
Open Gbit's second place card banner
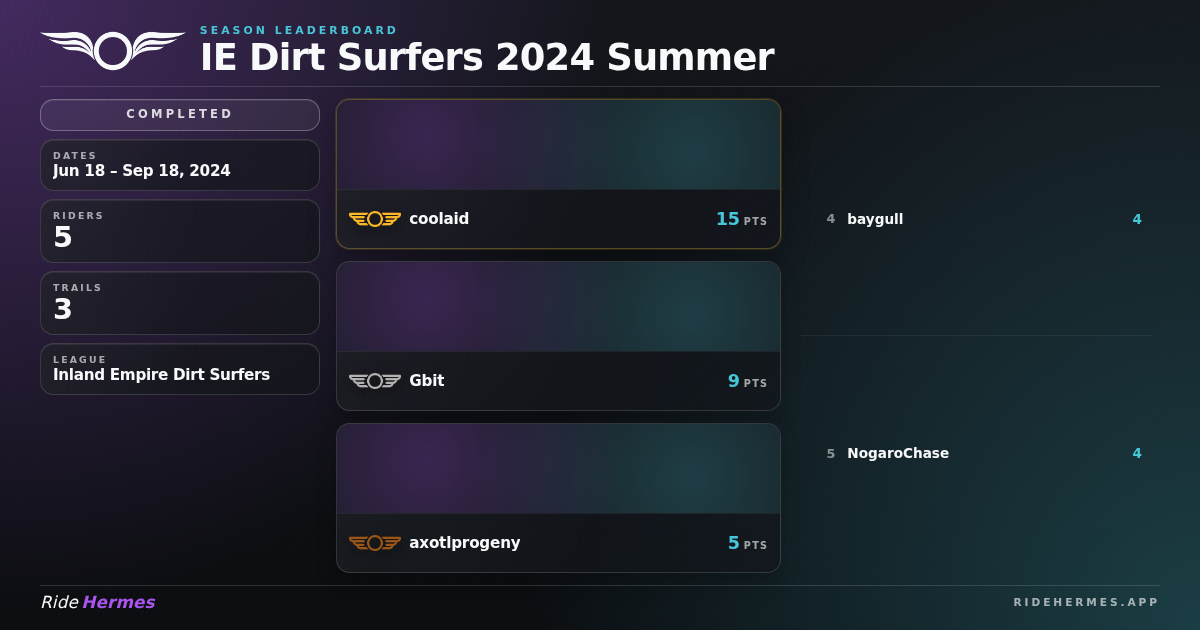558,307
